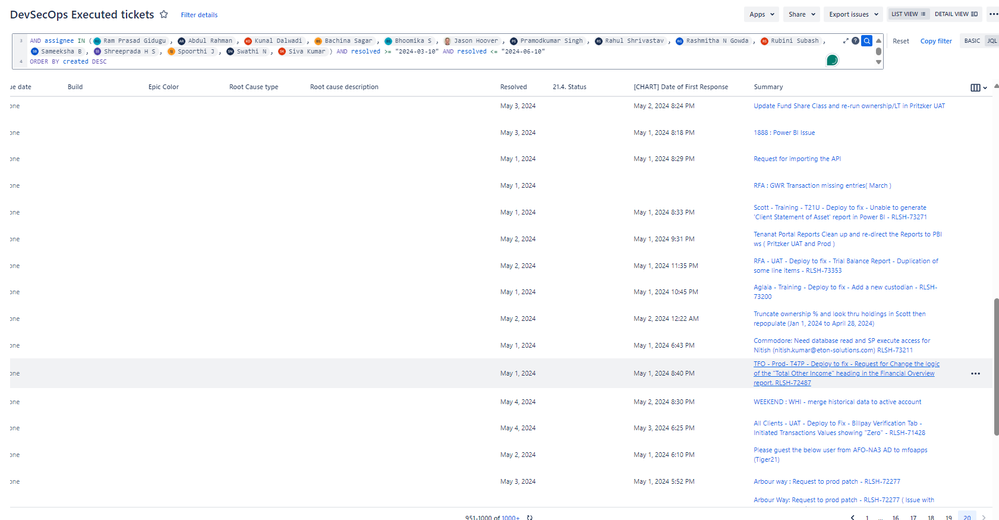
Task: Open 'Truncate ownership %' ticket
Action: click(x=840, y=319)
